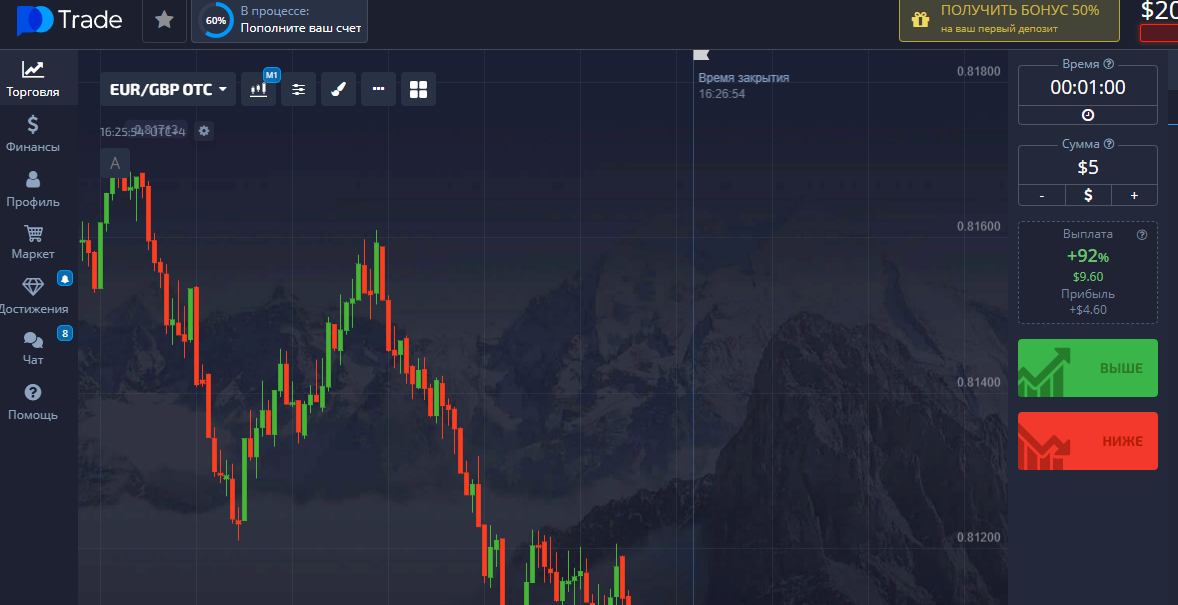1178x605 pixels.
Task: Open the indicators sliders panel
Action: click(298, 89)
